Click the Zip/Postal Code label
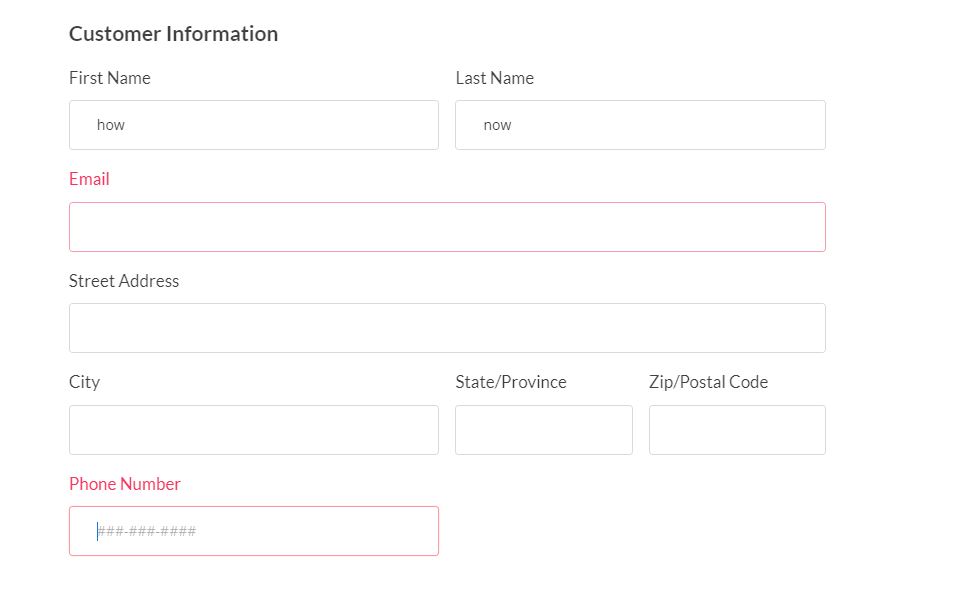Viewport: 960px width, 591px height. (x=708, y=382)
